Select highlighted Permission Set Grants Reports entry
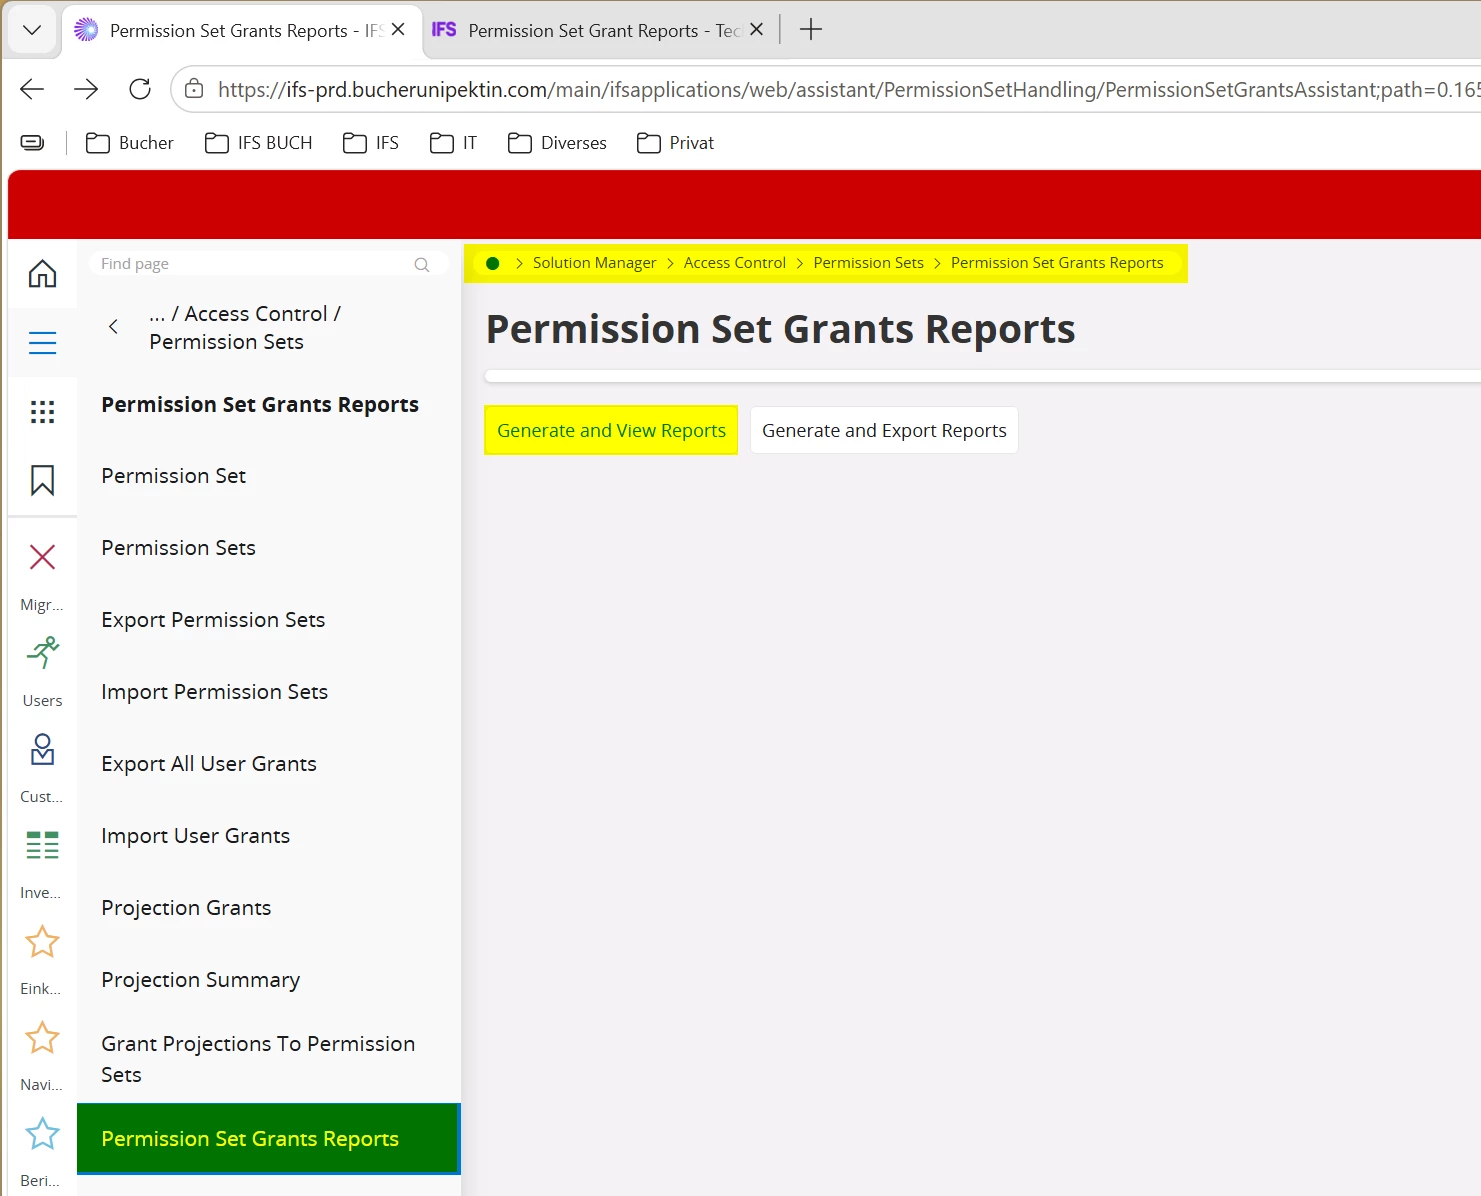The image size is (1481, 1196). tap(268, 1139)
